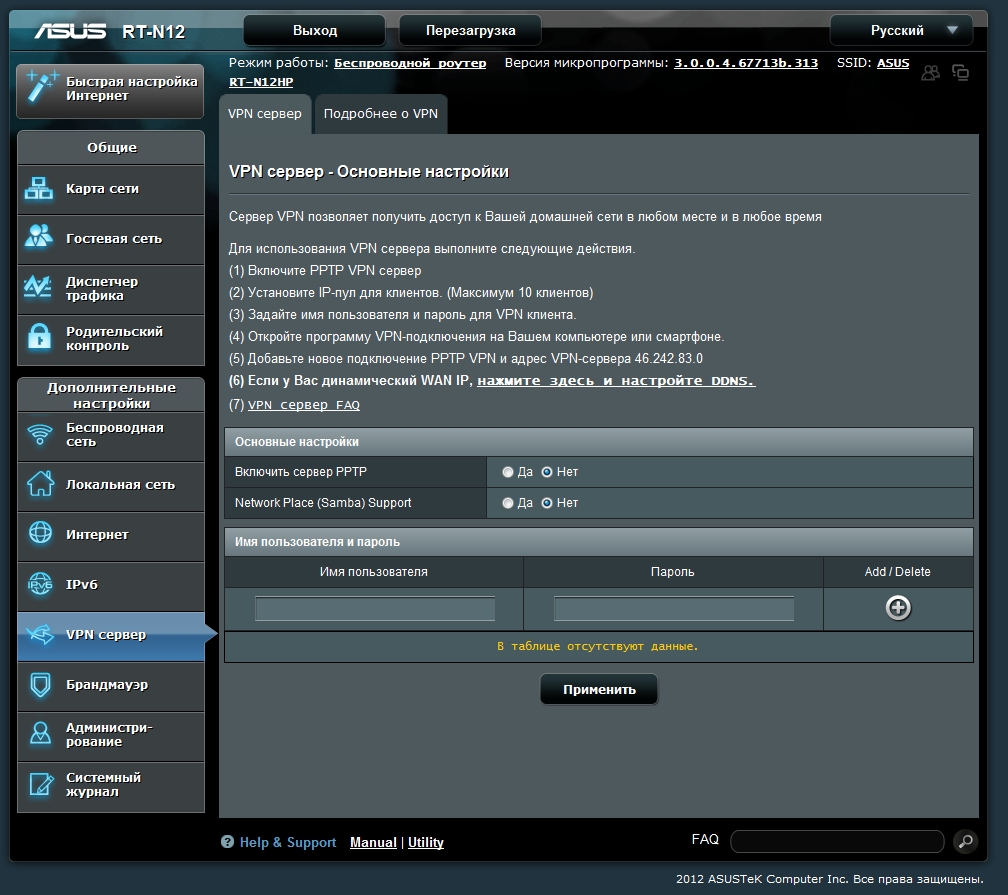
Task: Open Системный журнал menu item
Action: (x=111, y=786)
